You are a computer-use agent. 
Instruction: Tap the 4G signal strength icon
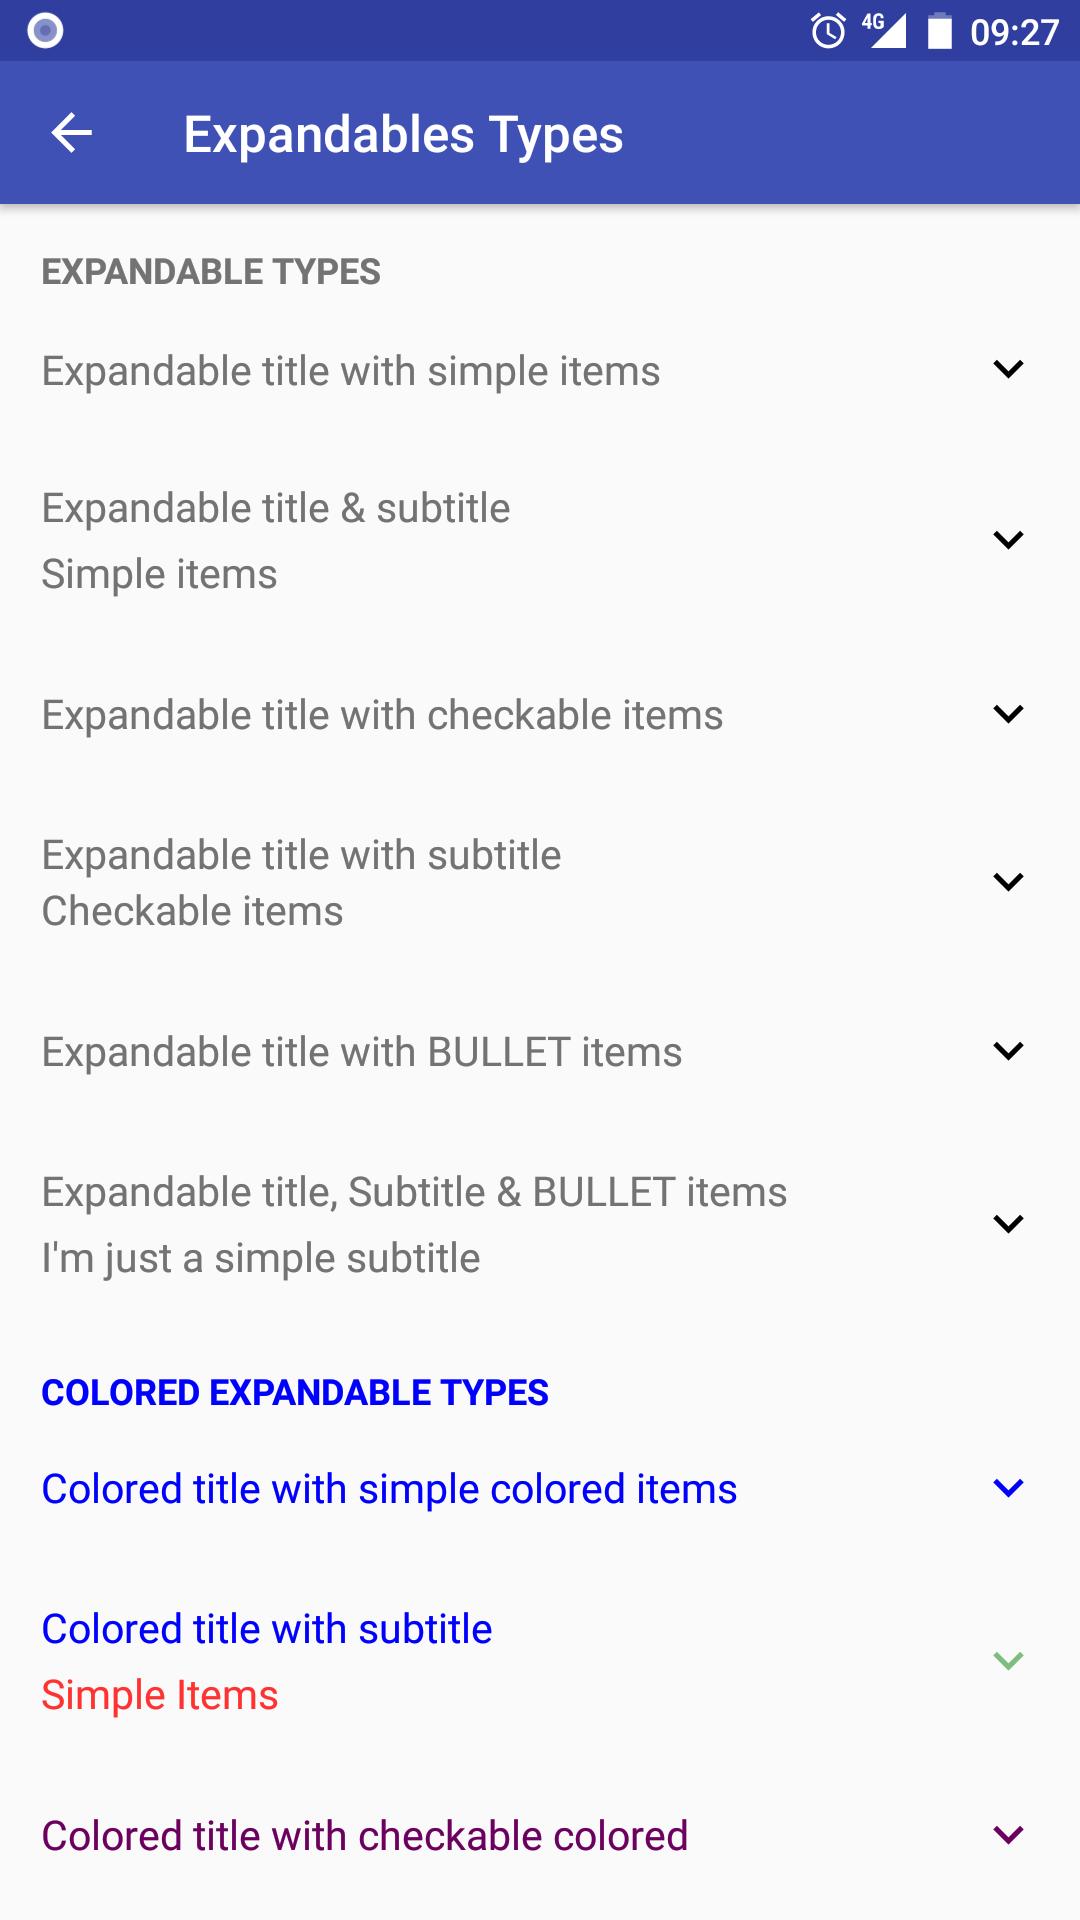(885, 30)
